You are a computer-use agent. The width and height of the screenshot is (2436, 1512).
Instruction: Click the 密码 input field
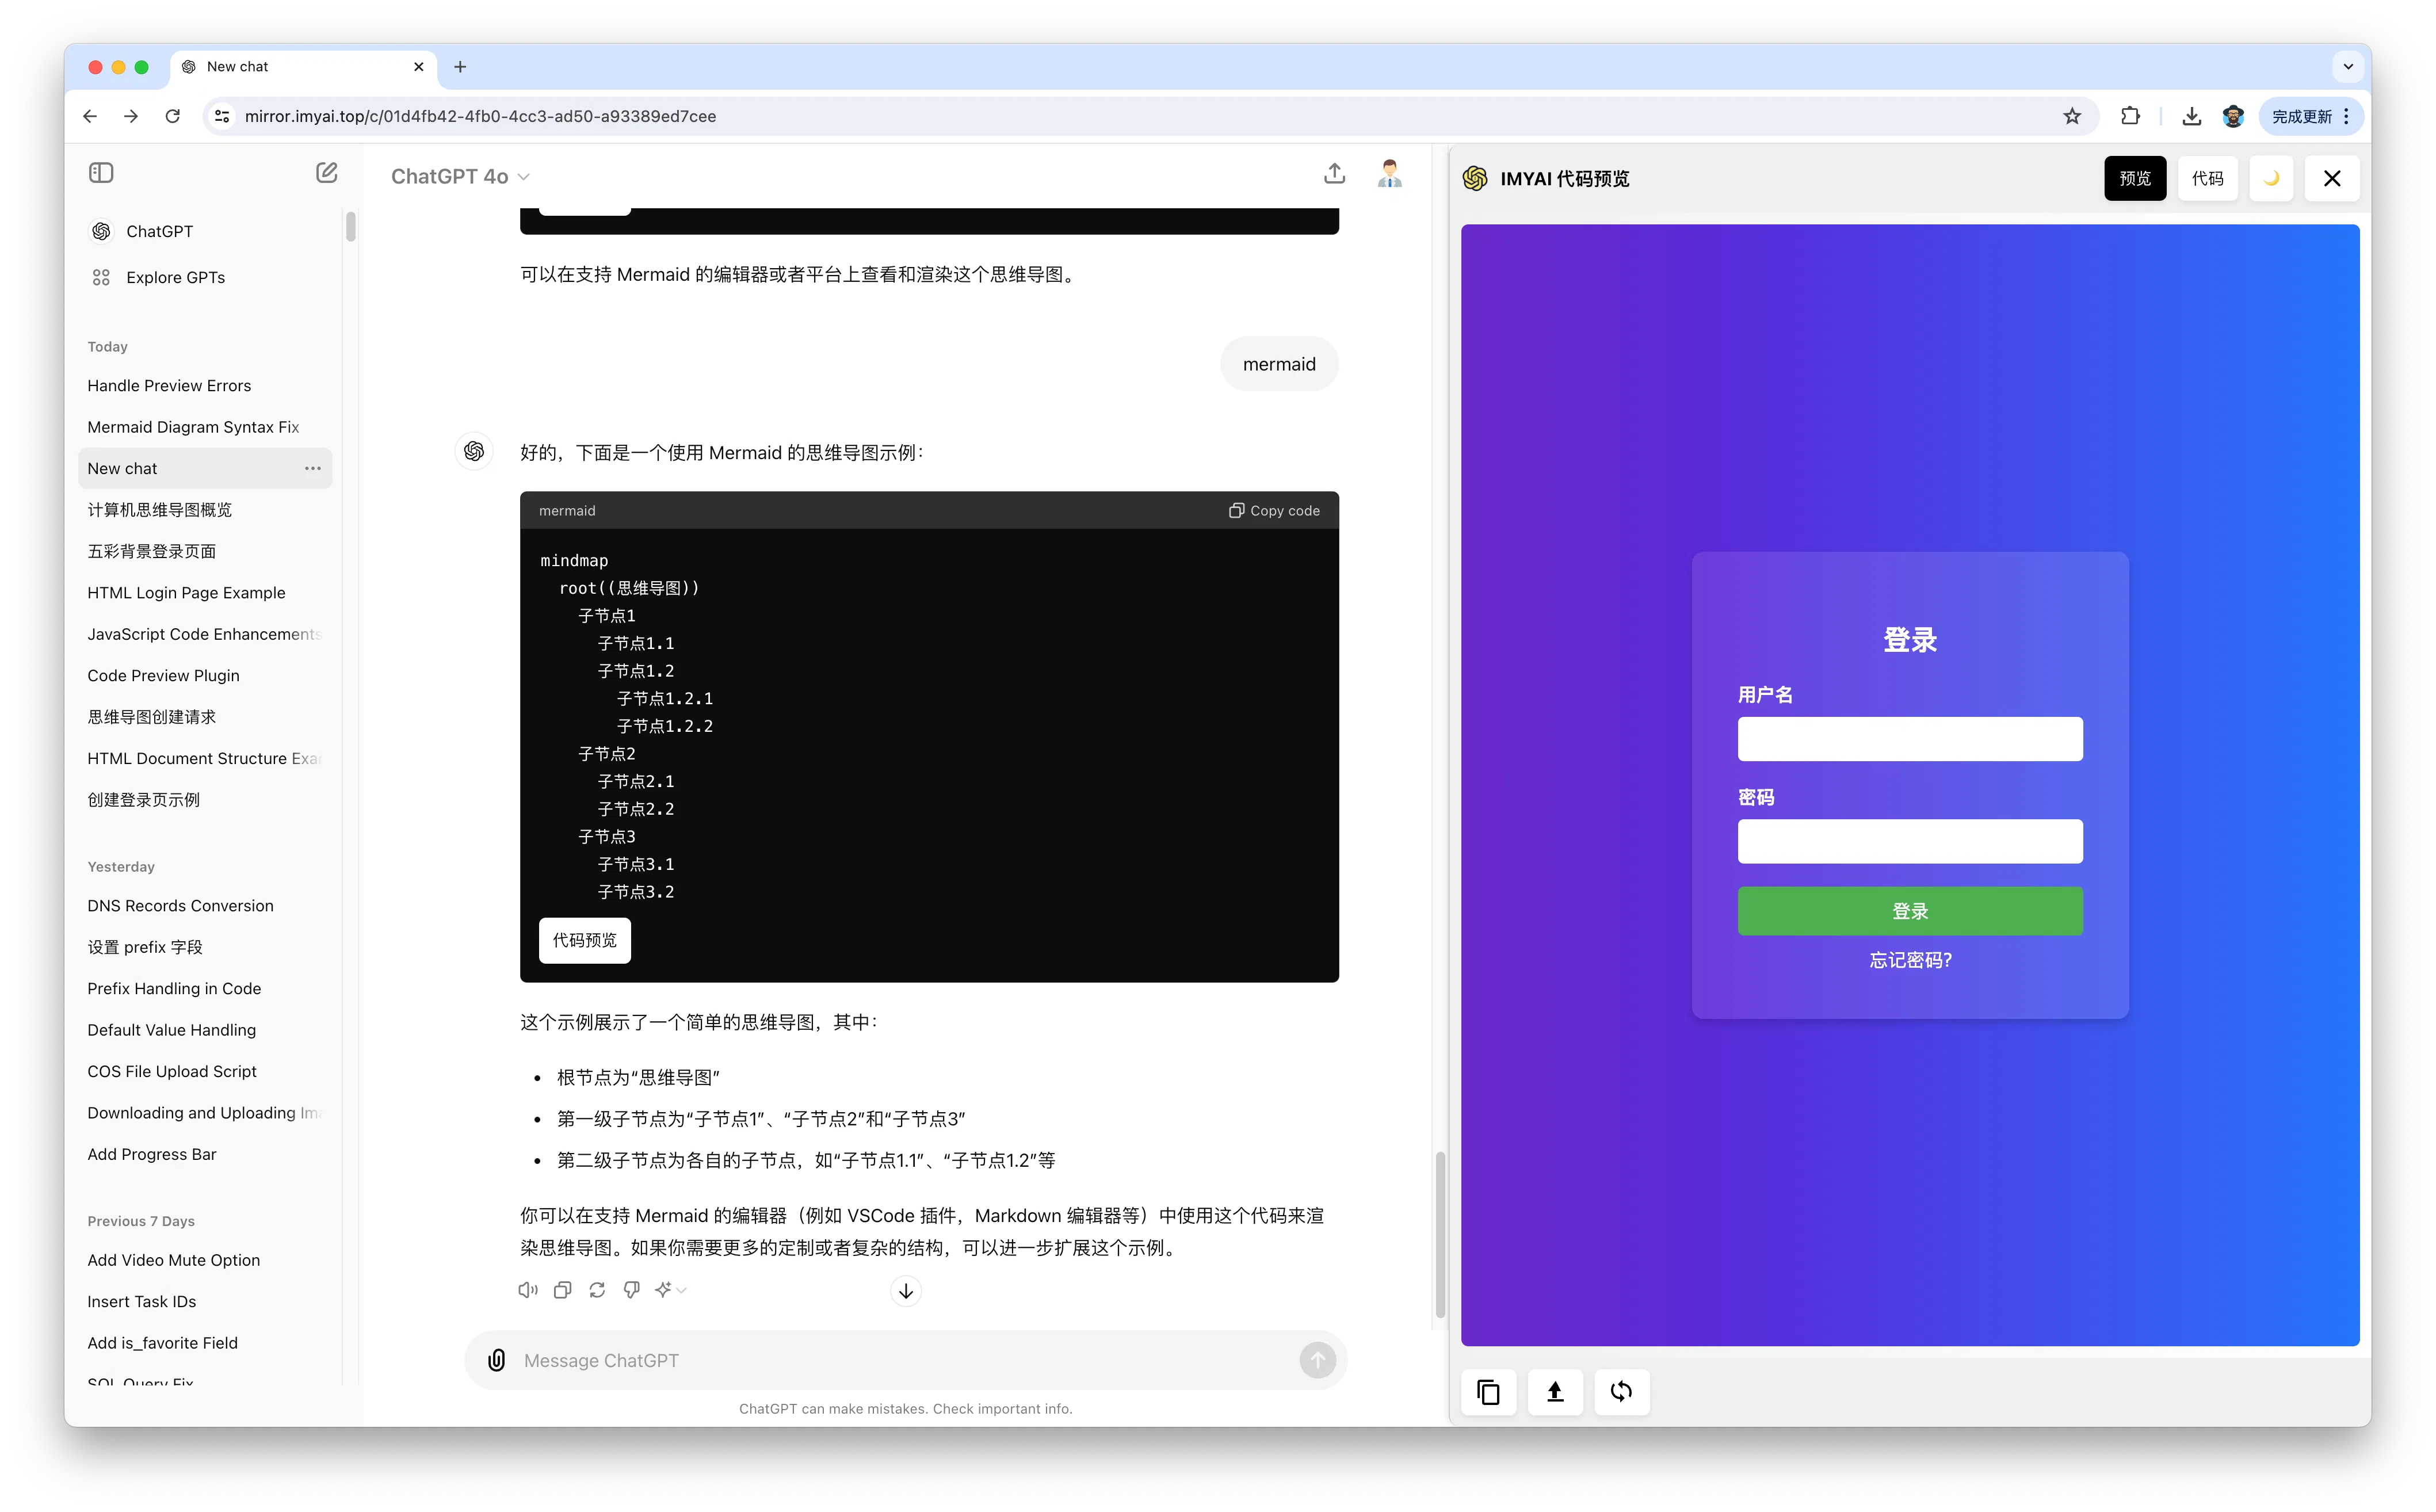[1910, 841]
